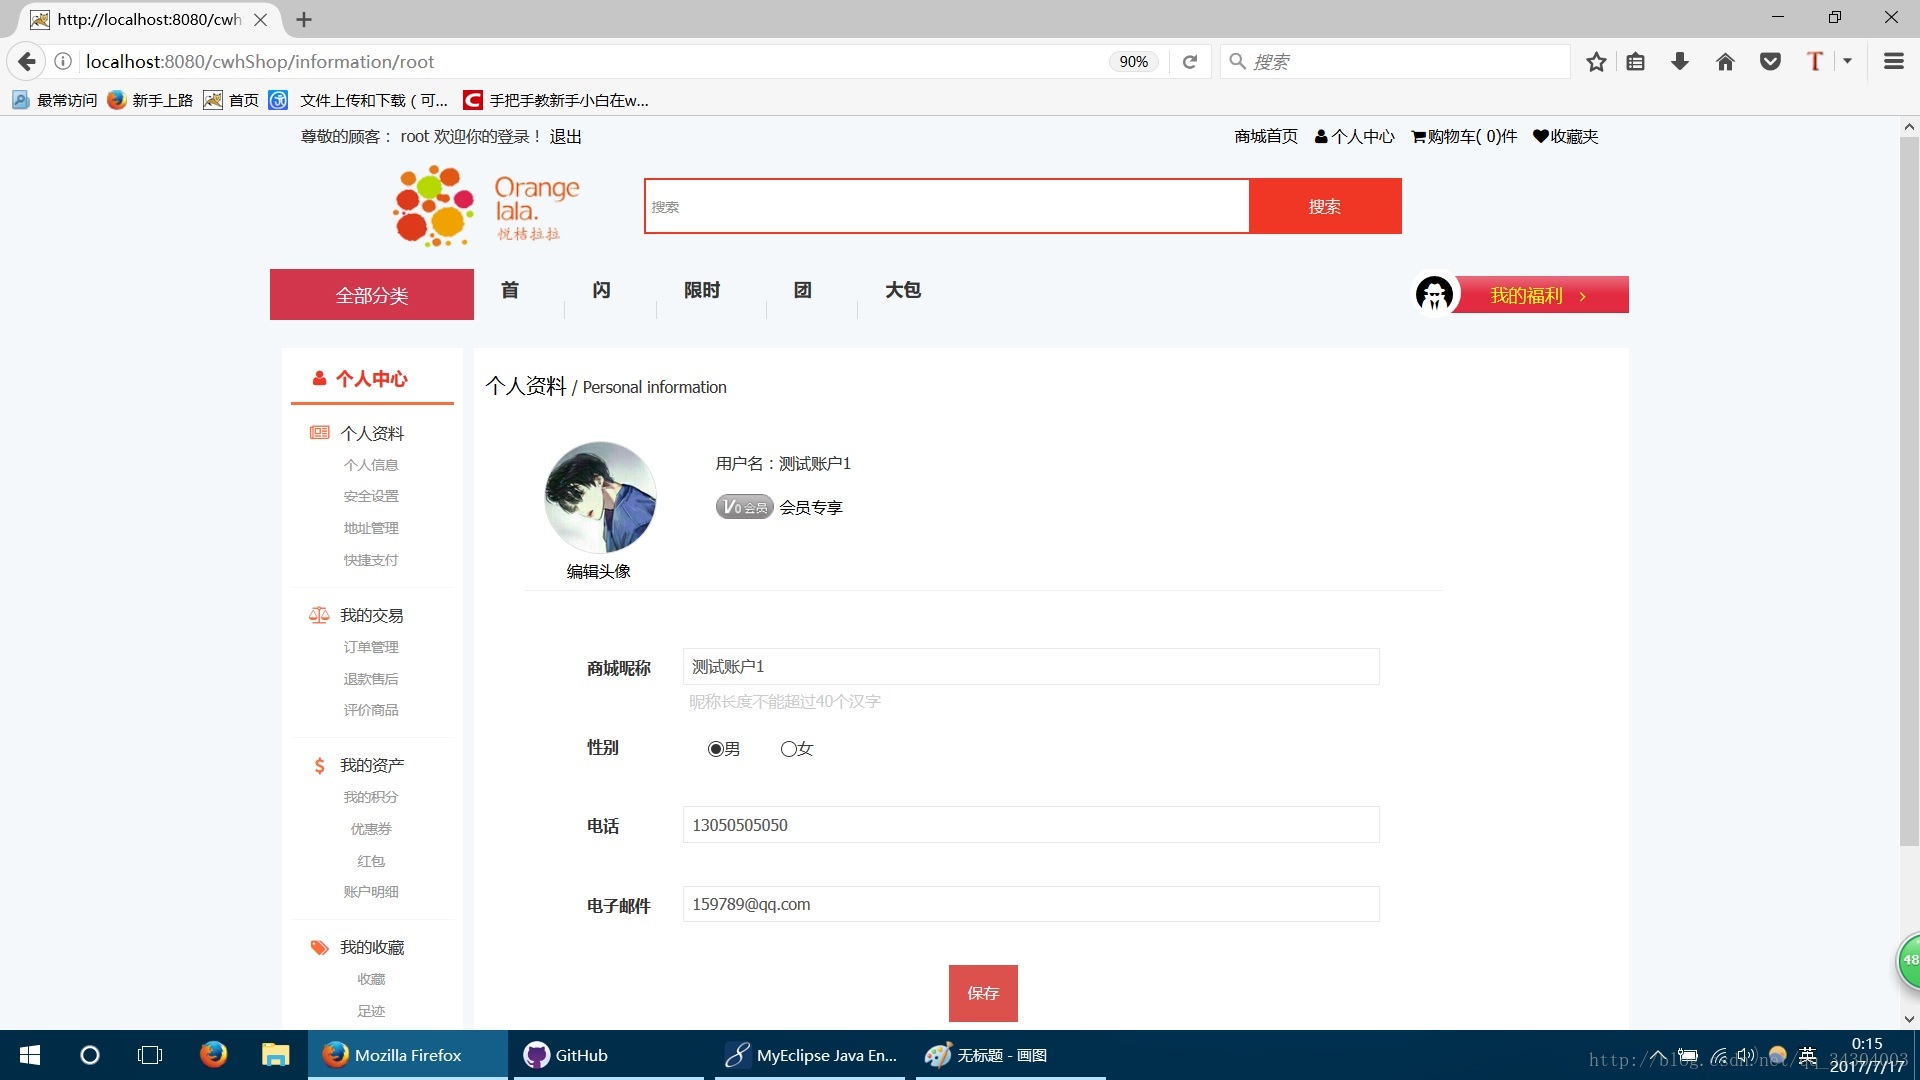Go to 商城首页 link
This screenshot has width=1920, height=1080.
[1266, 137]
